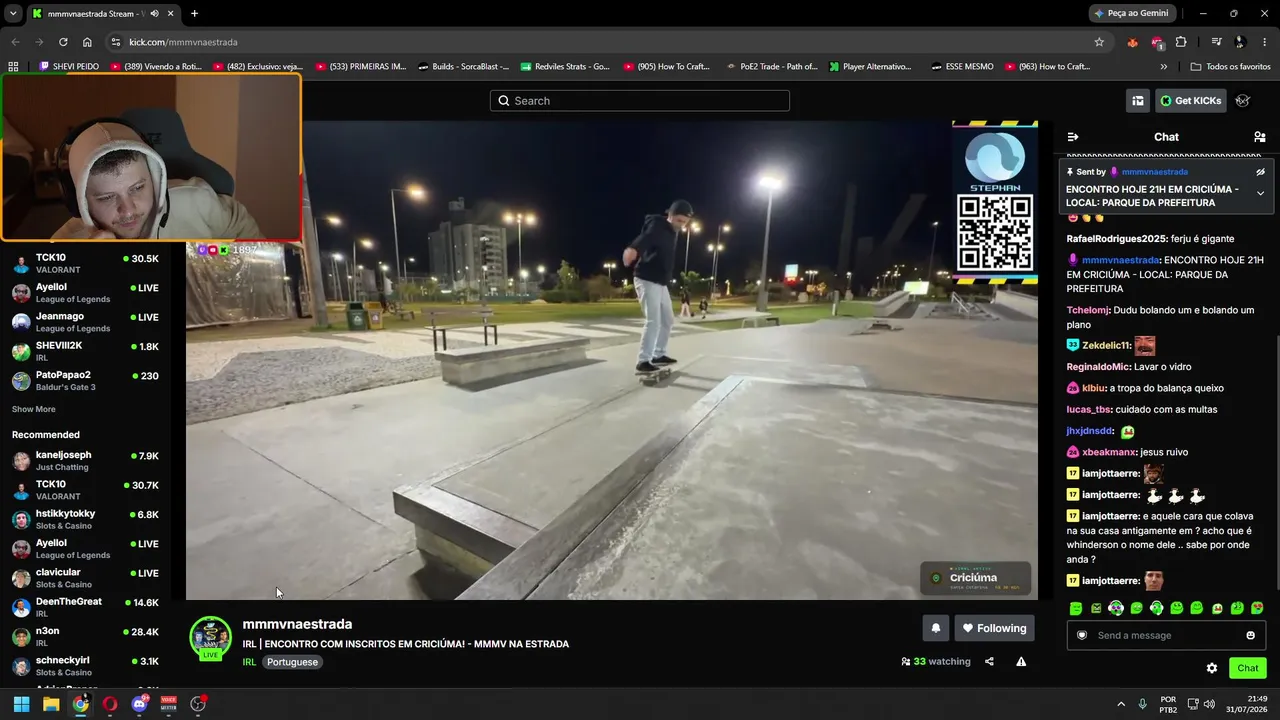Open the browser extensions puzzle icon
This screenshot has height=720, width=1280.
1181,42
